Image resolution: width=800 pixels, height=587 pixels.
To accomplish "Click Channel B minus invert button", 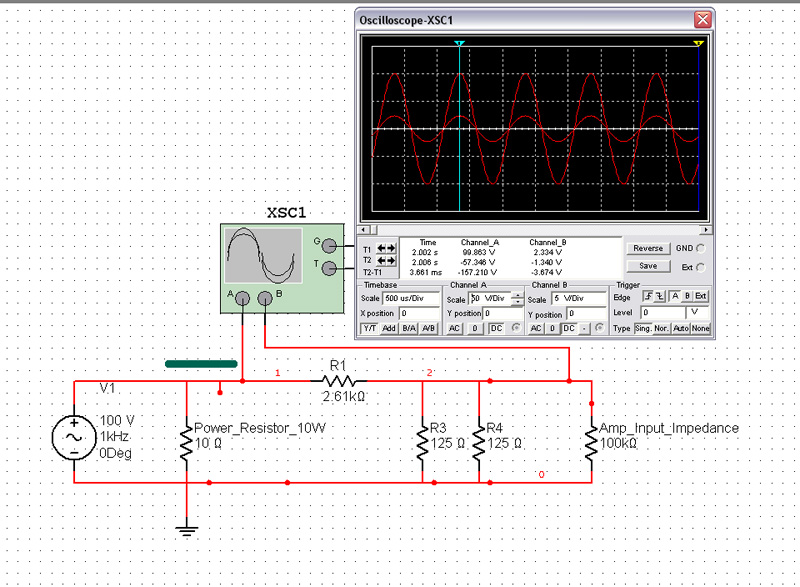I will coord(584,328).
